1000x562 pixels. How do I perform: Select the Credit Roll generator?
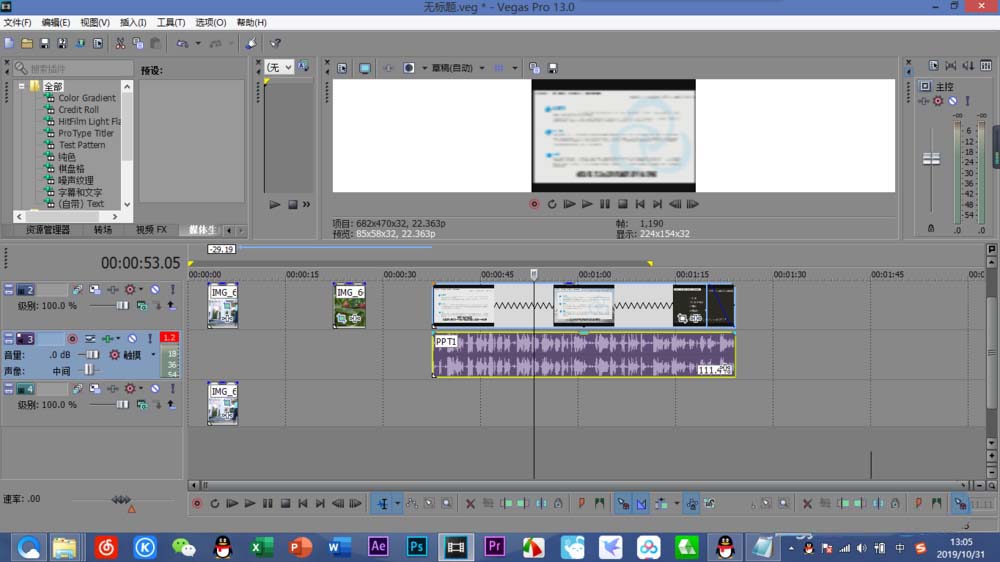[x=78, y=110]
